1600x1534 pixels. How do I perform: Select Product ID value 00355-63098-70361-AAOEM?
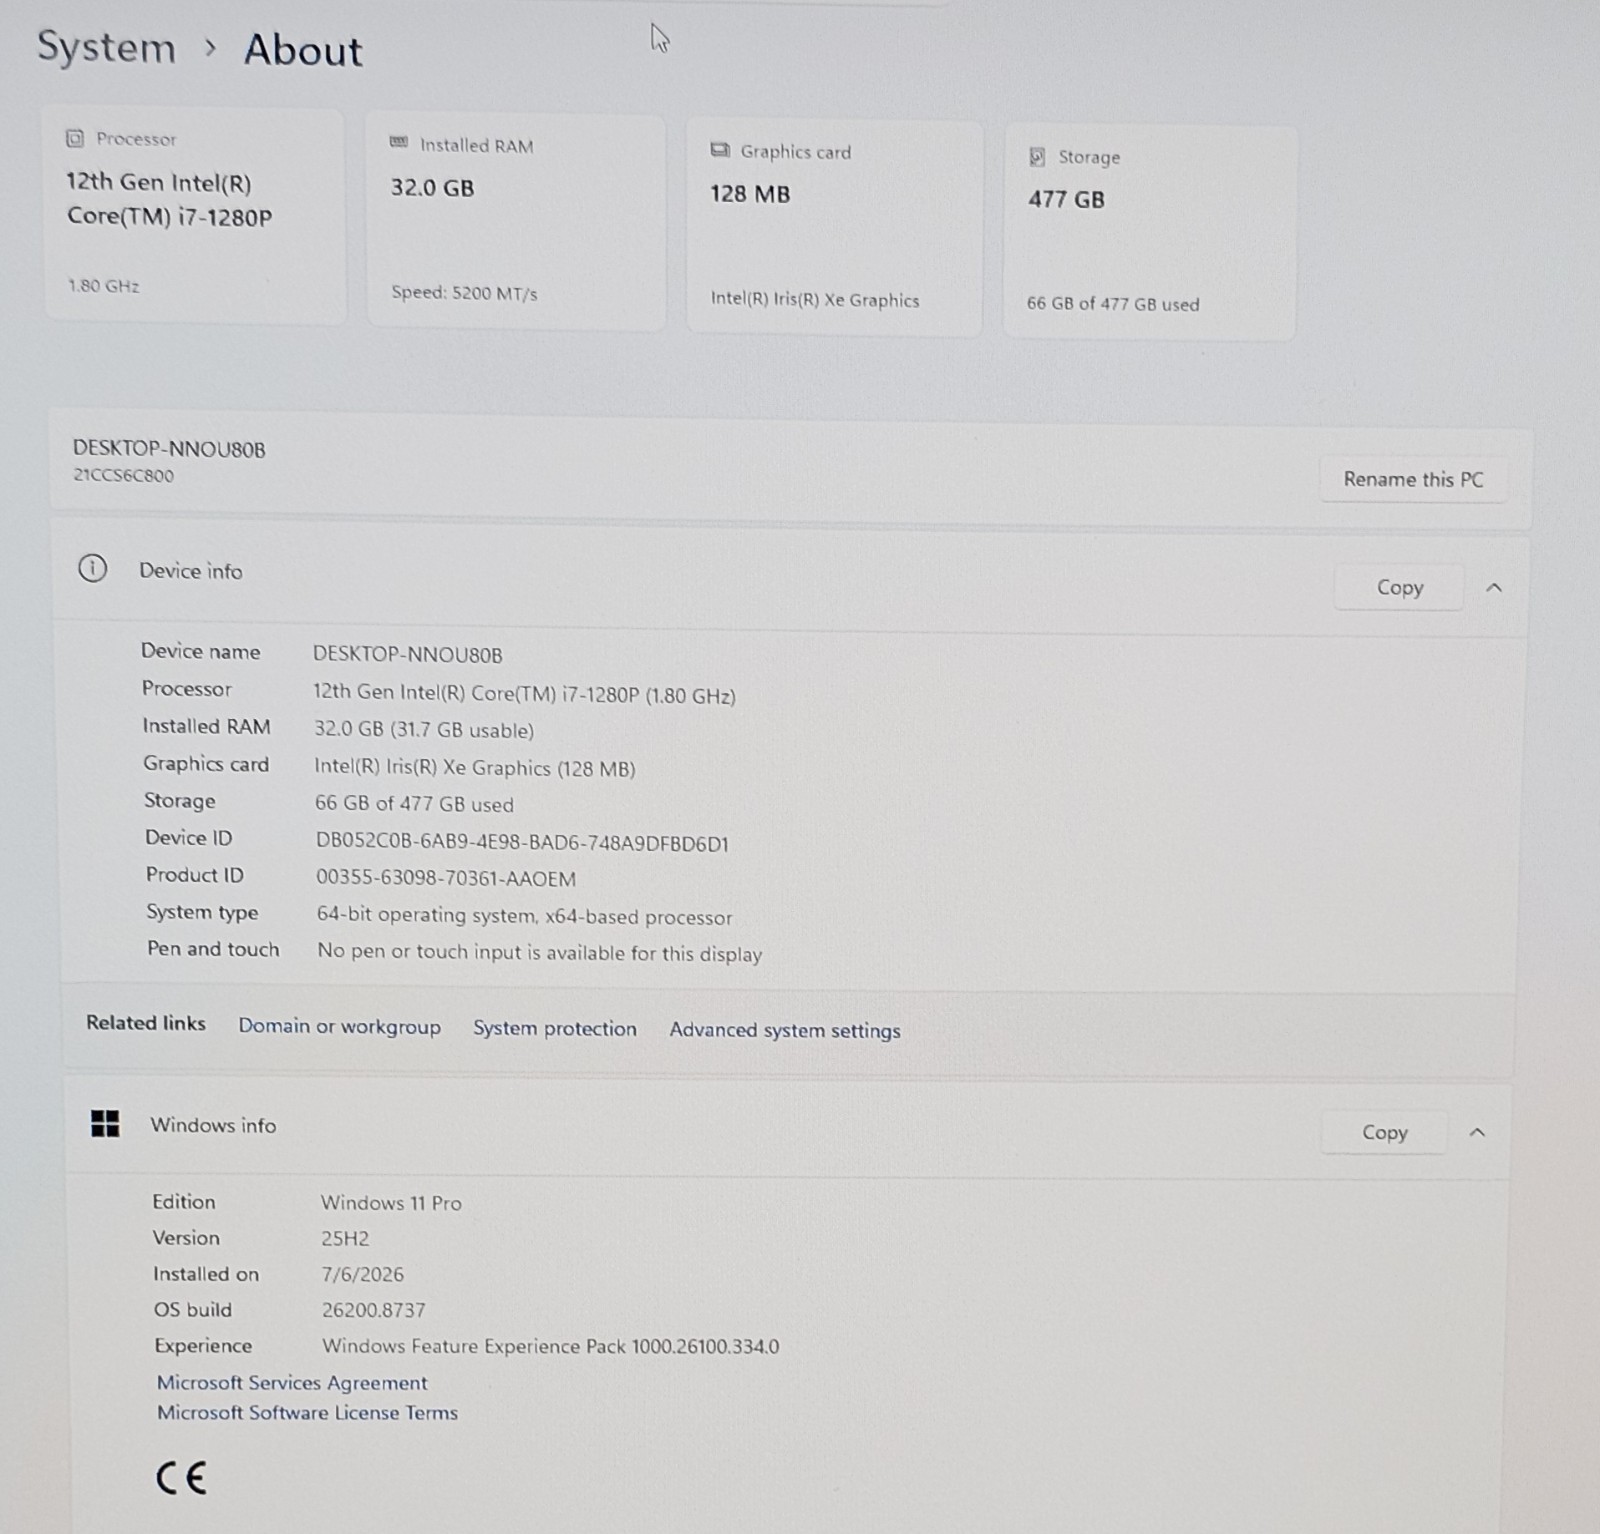coord(446,878)
